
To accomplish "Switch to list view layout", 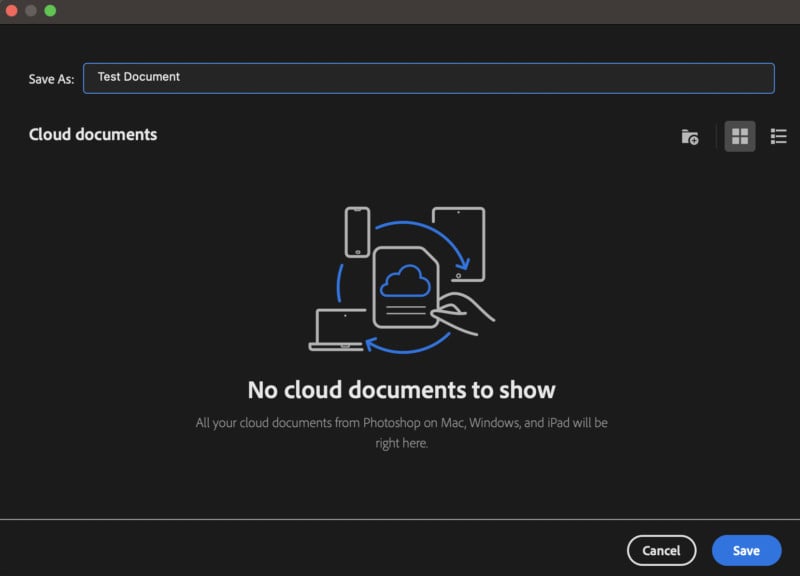I will [x=778, y=137].
